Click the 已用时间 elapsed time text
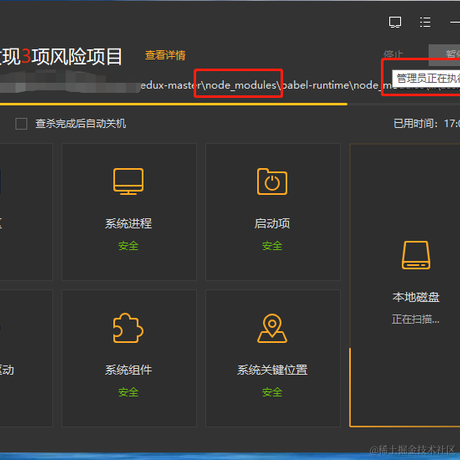This screenshot has width=460, height=460. 427,124
